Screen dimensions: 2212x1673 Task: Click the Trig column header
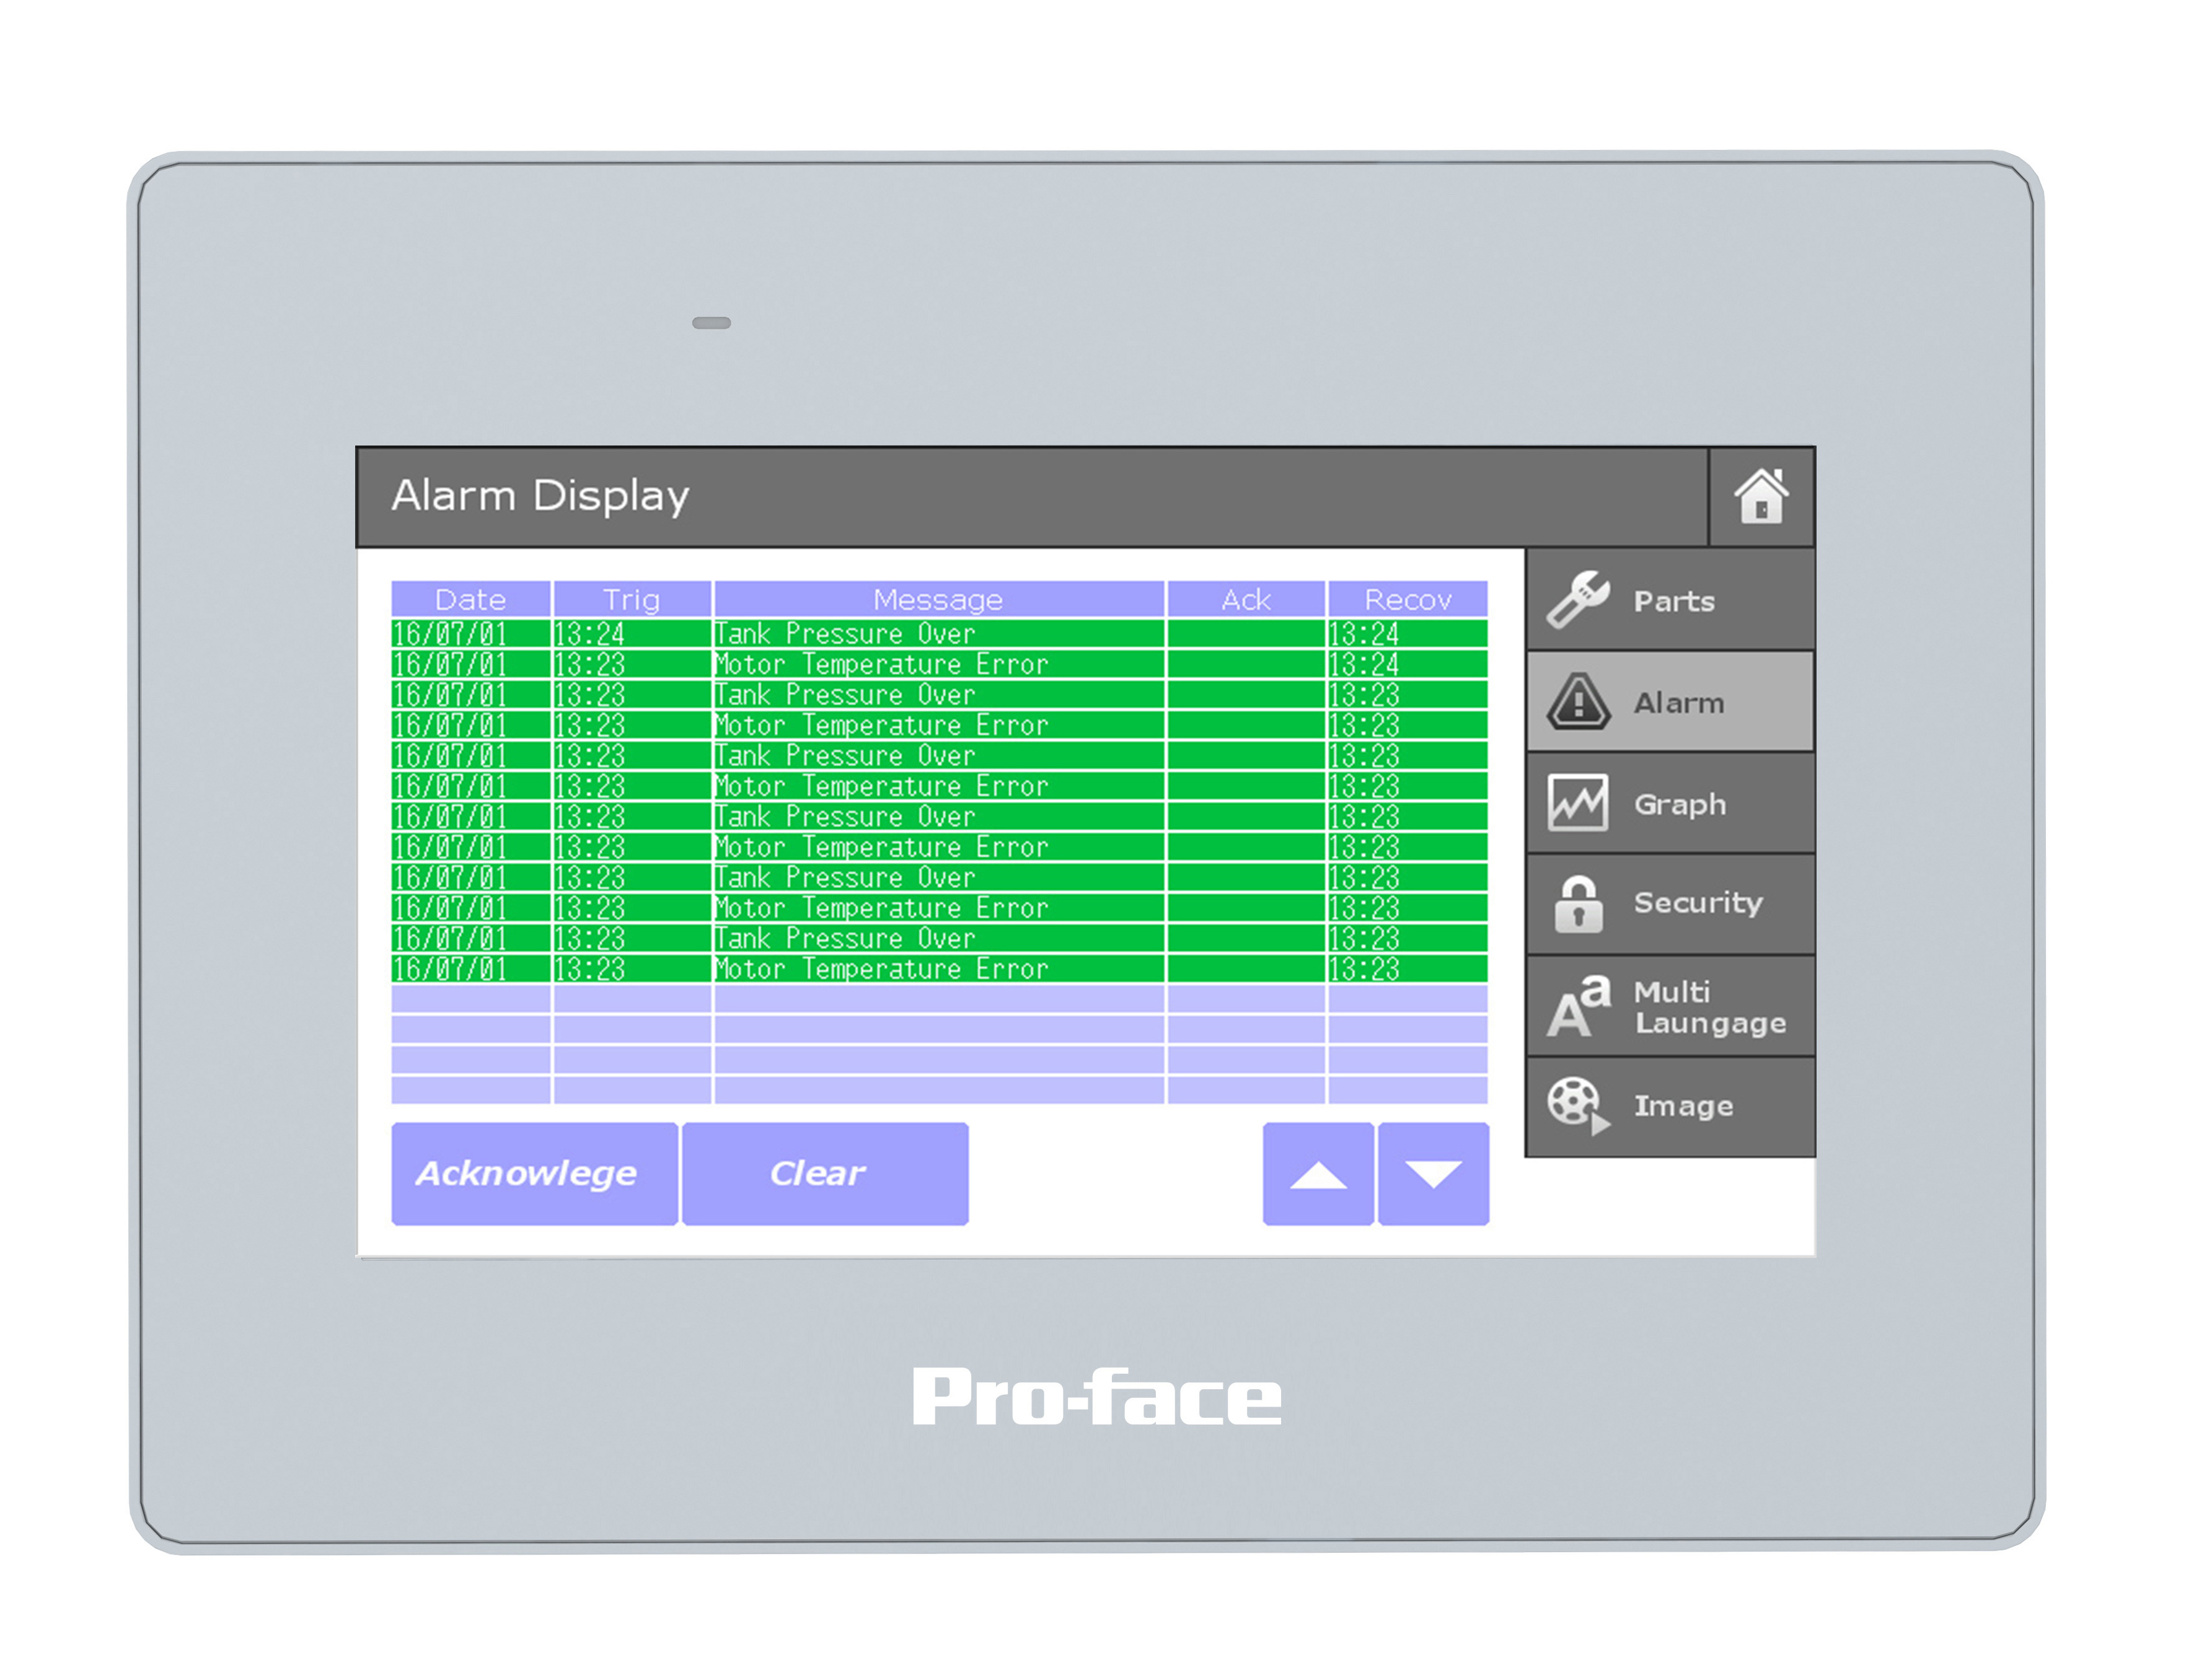click(x=631, y=599)
